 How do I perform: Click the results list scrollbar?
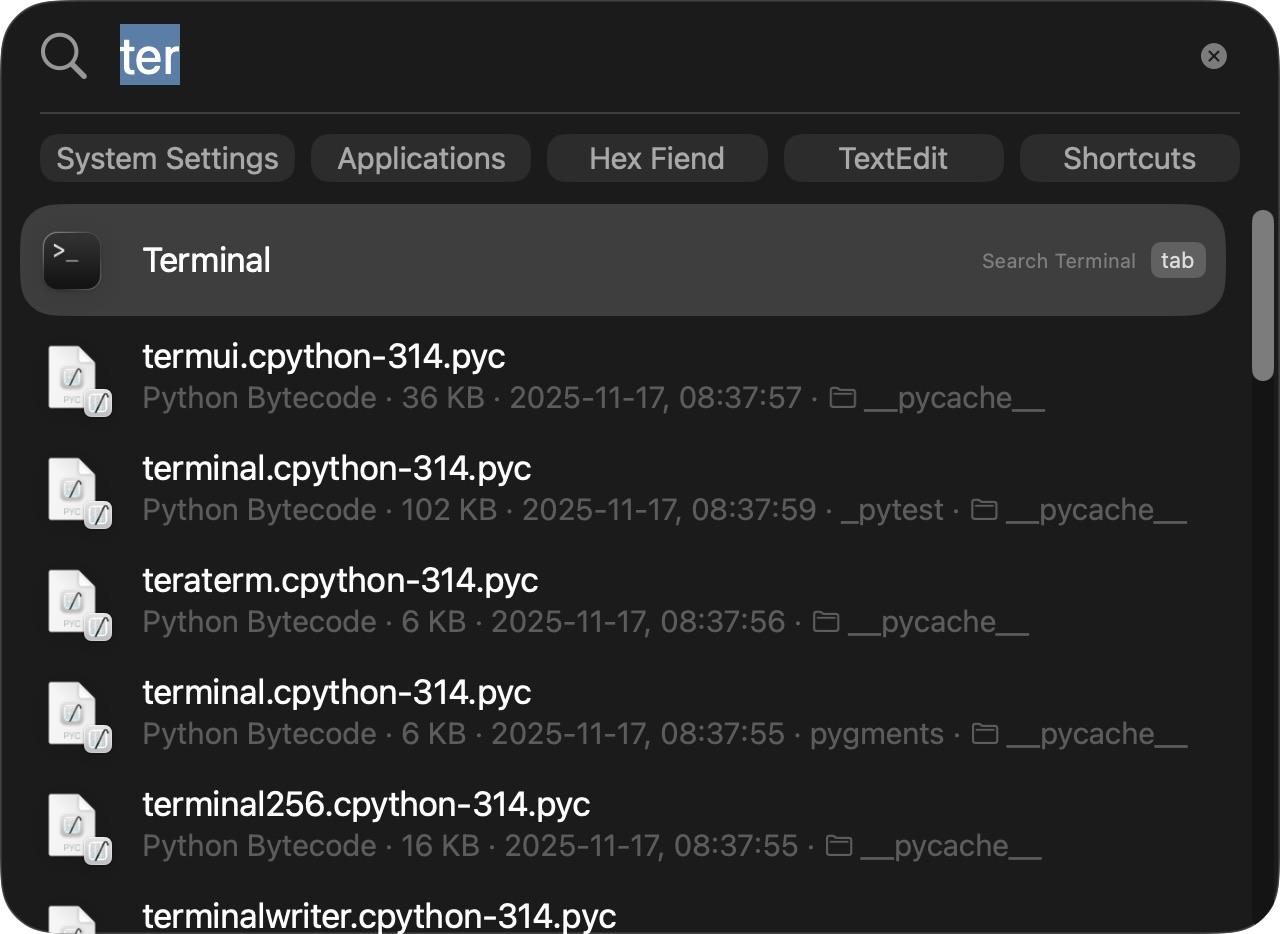[x=1263, y=295]
